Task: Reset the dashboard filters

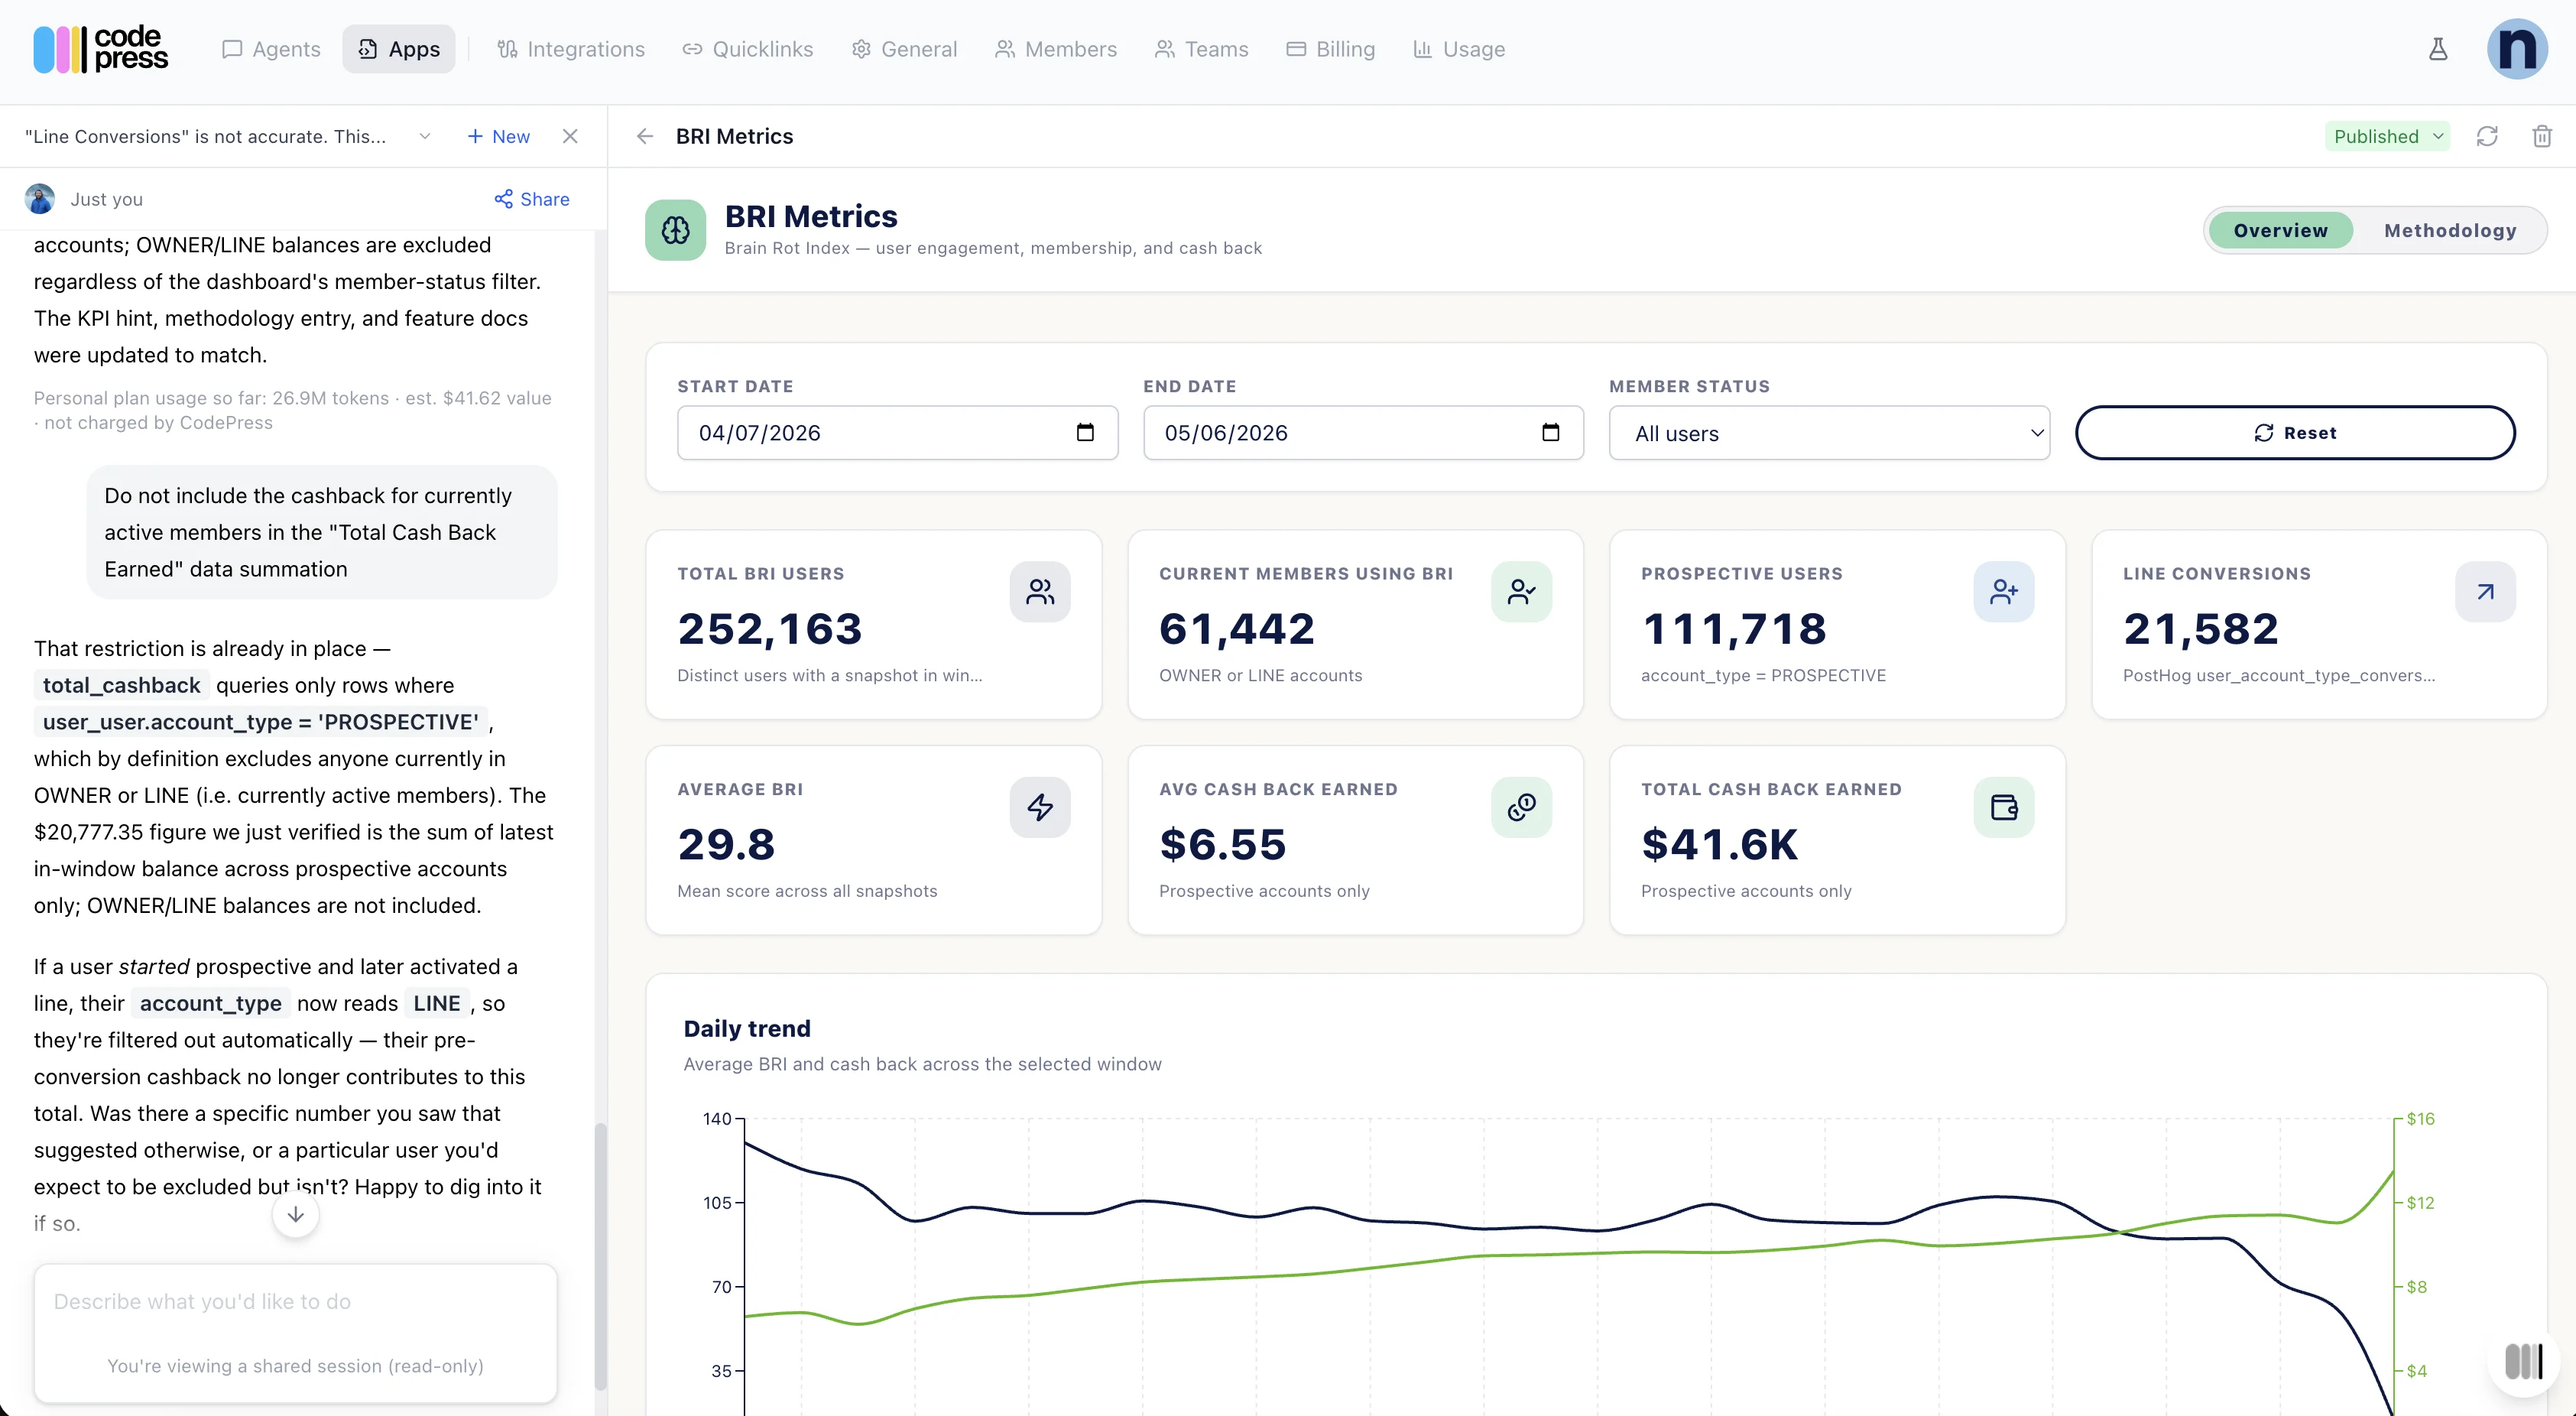Action: point(2295,433)
